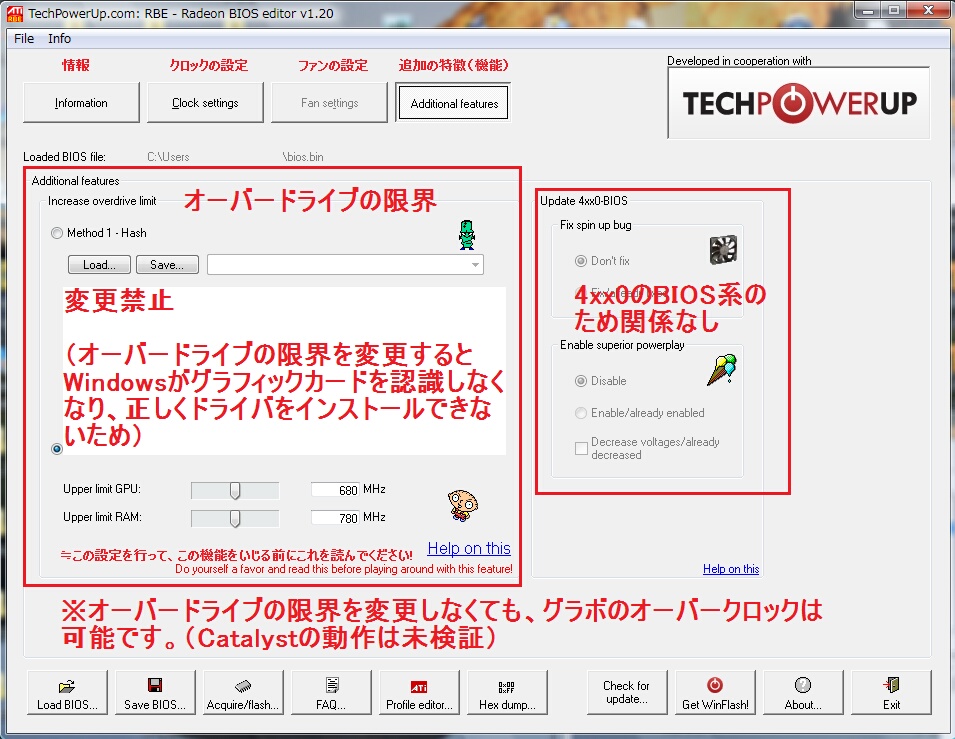The image size is (955, 739).
Task: Expand the hash method dropdown arrow
Action: point(475,265)
